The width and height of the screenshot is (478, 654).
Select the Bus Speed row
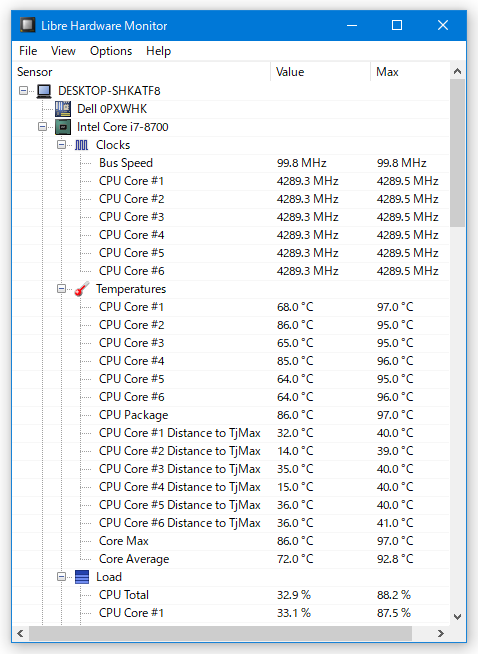231,163
